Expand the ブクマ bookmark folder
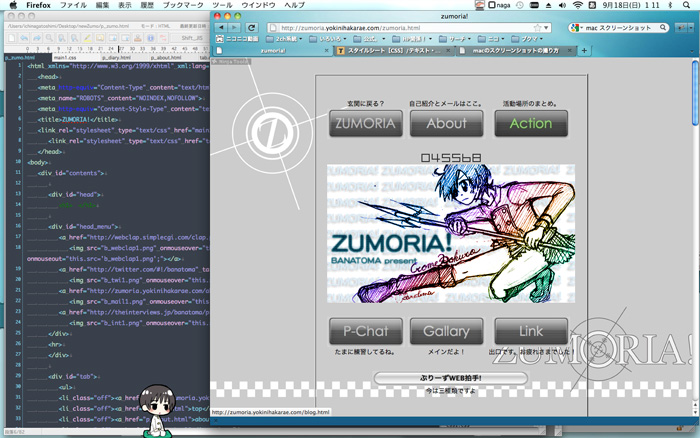 pyautogui.click(x=527, y=39)
